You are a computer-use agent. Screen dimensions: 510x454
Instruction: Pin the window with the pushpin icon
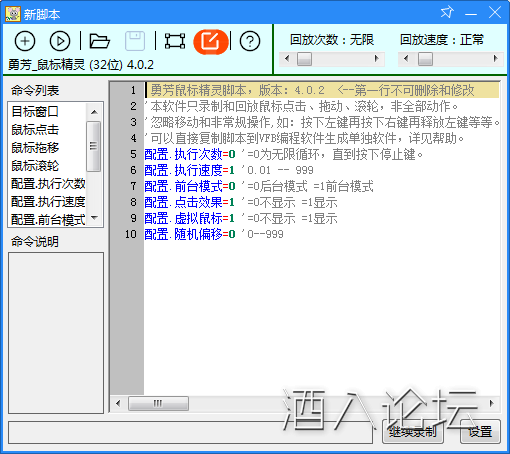[x=447, y=13]
